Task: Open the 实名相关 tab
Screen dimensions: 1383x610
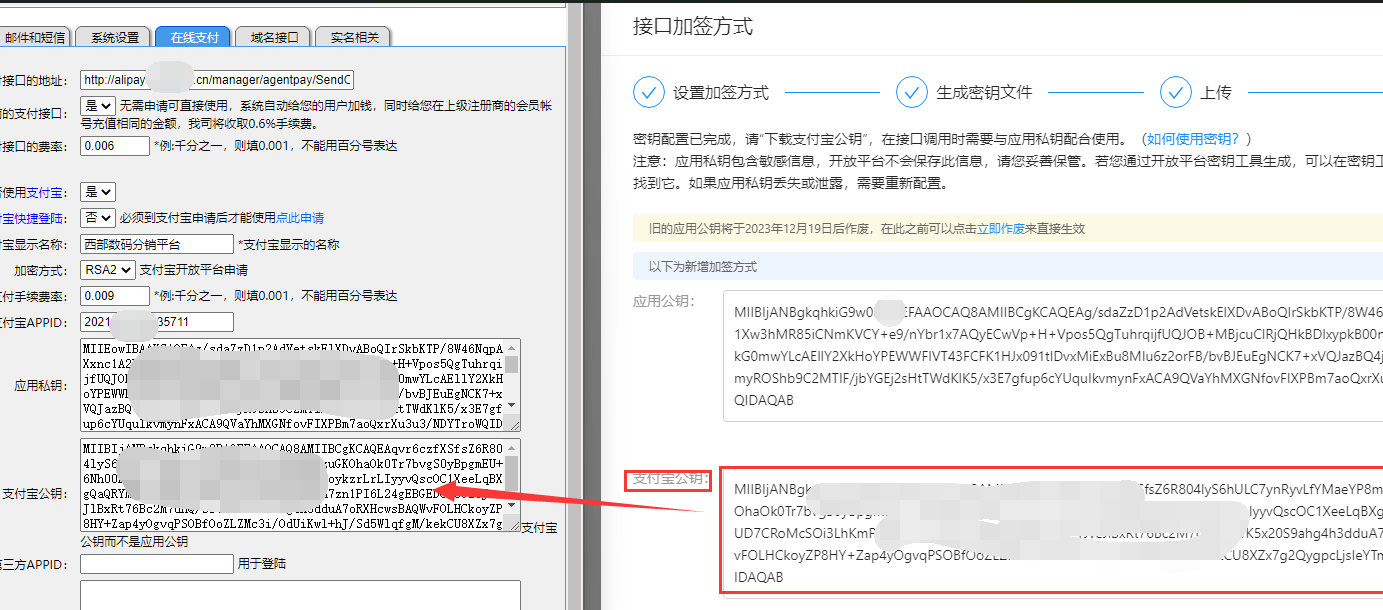Action: (x=353, y=38)
